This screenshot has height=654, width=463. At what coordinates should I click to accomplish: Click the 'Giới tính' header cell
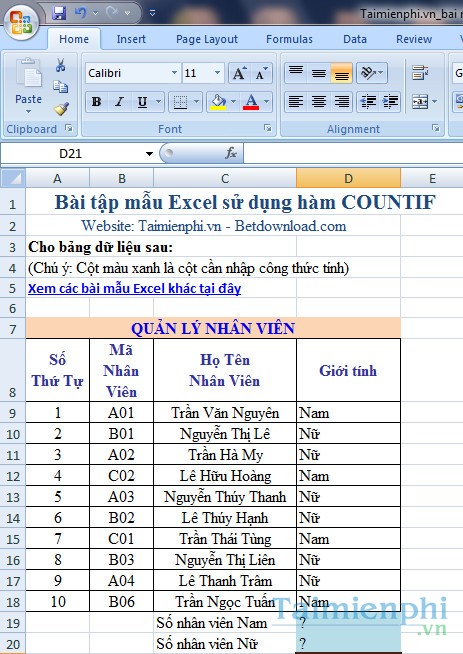(x=348, y=370)
